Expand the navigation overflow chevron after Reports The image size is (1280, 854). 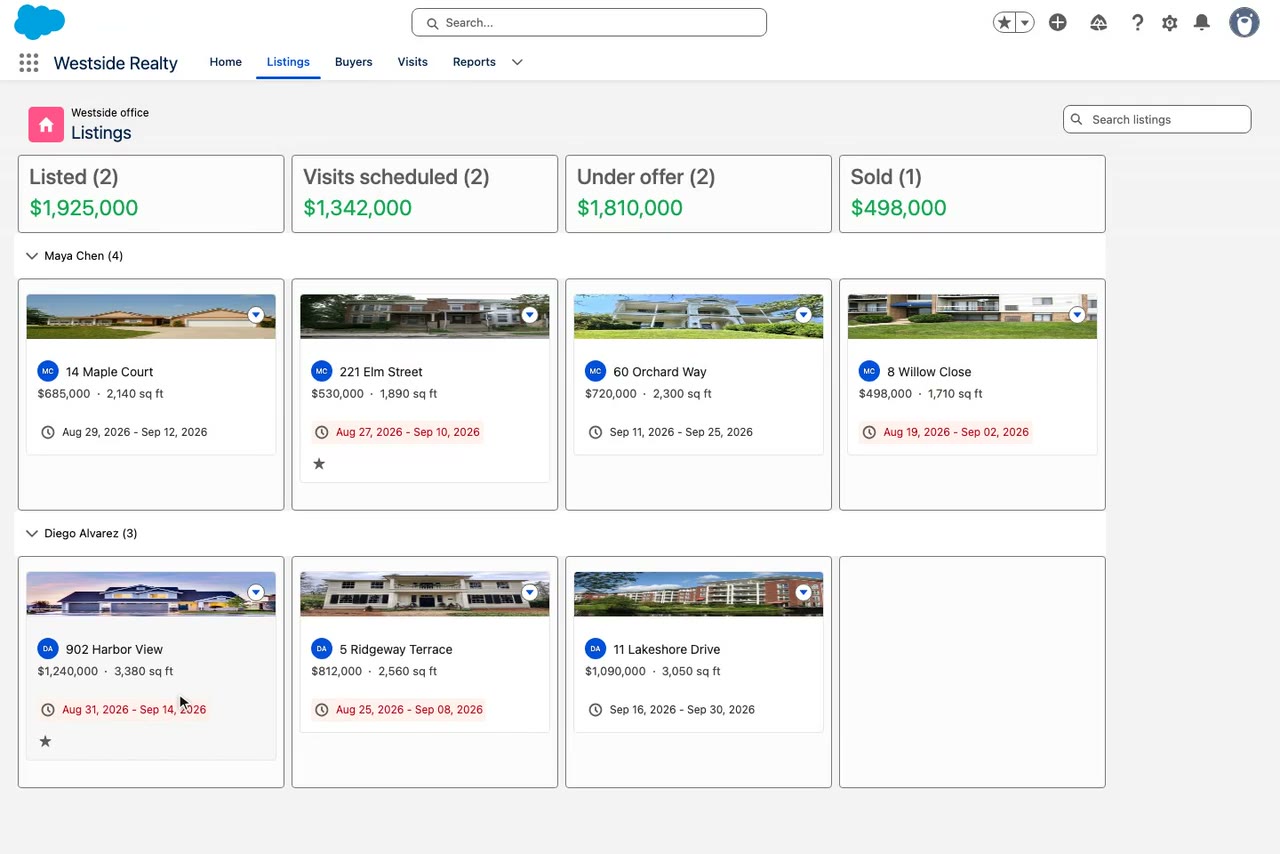click(x=517, y=62)
